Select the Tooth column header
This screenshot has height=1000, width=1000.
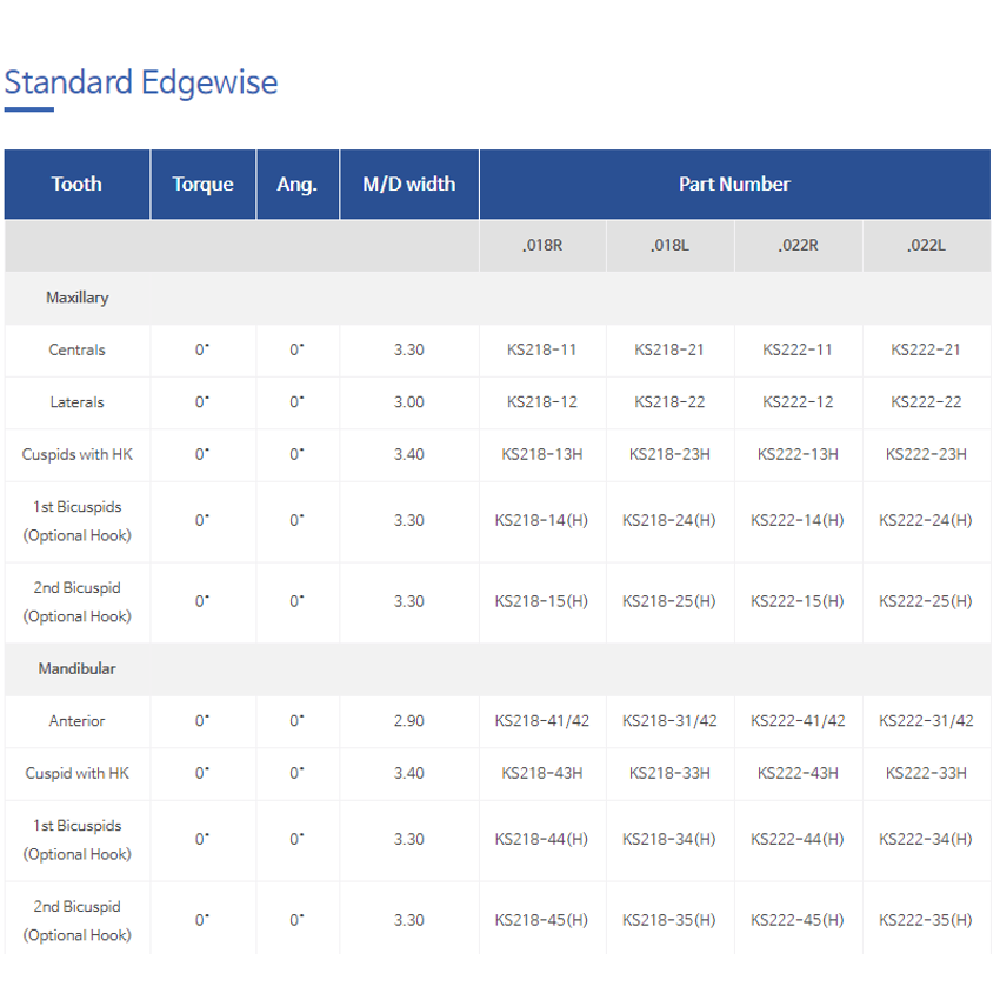pyautogui.click(x=77, y=184)
